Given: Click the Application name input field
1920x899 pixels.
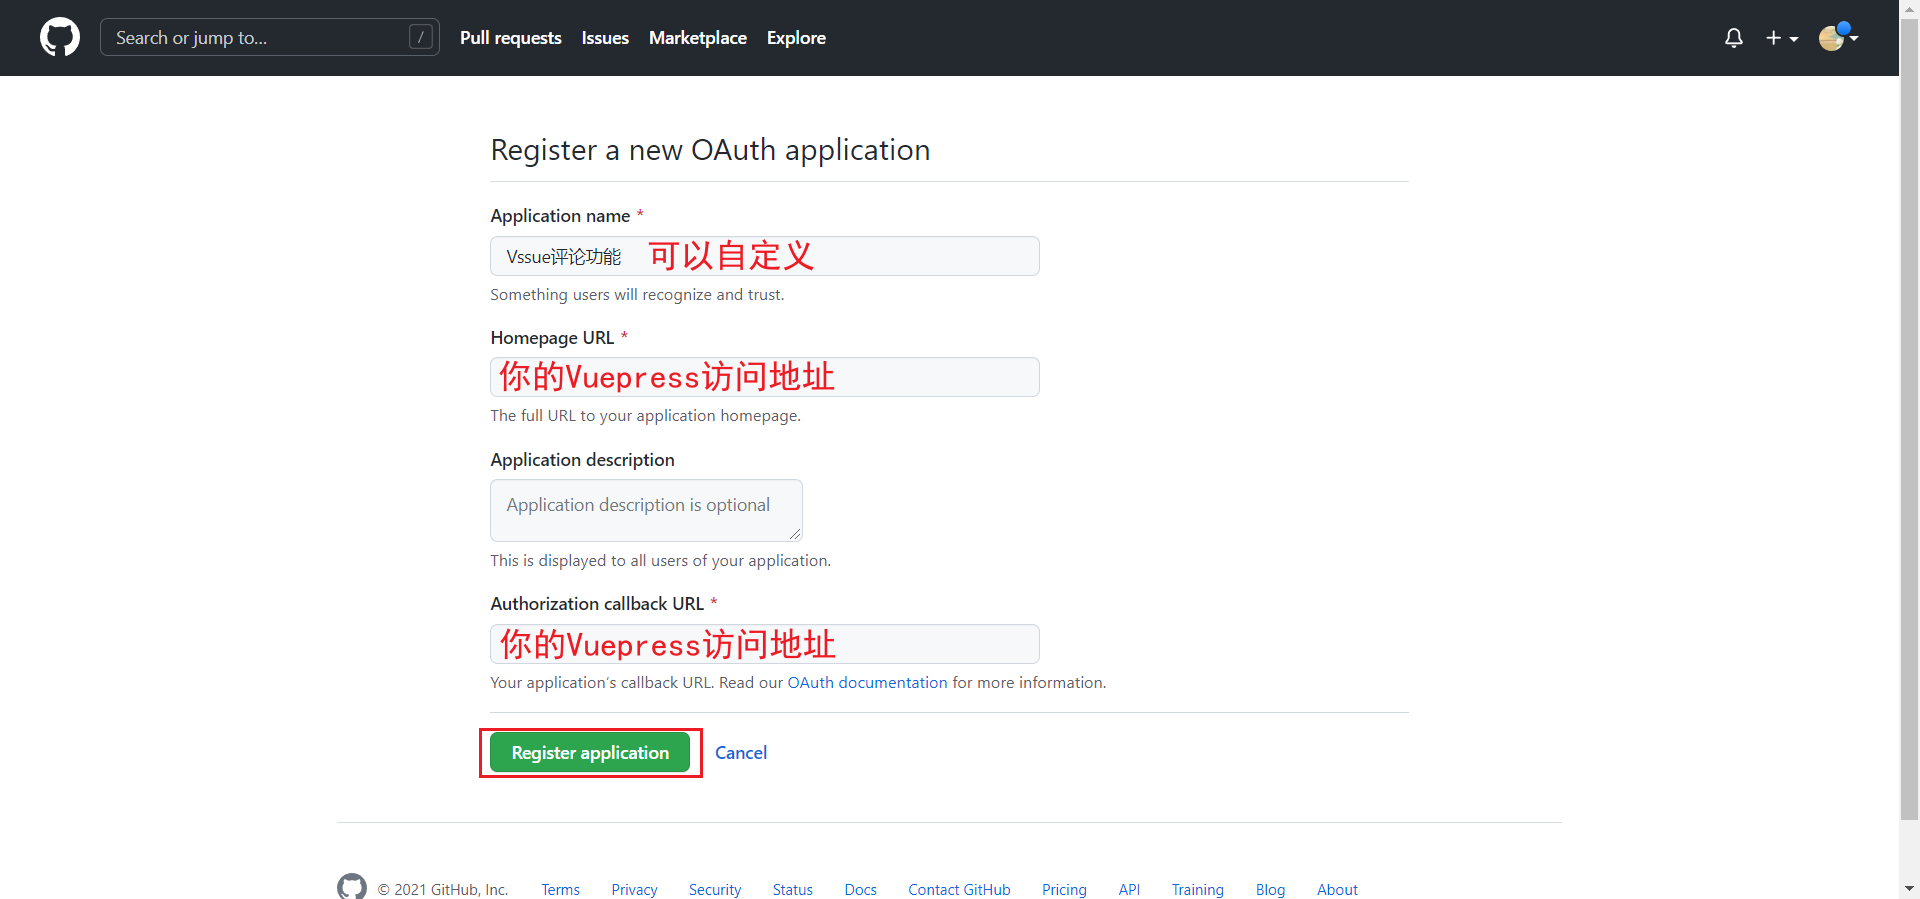Looking at the screenshot, I should (765, 256).
